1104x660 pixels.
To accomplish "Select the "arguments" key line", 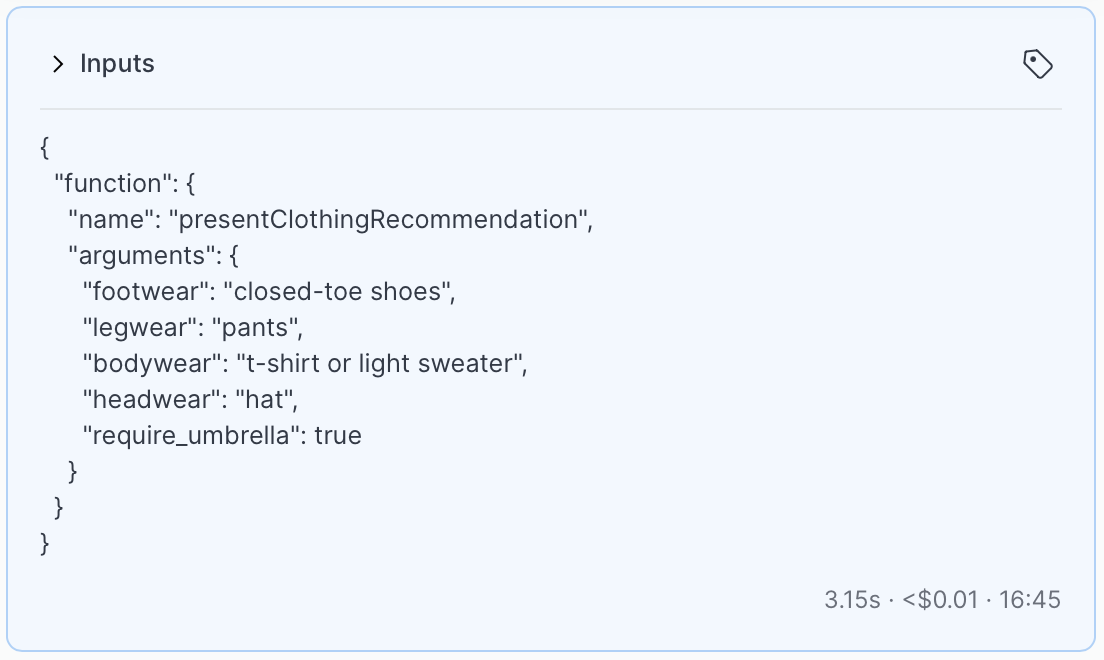I will (x=153, y=255).
